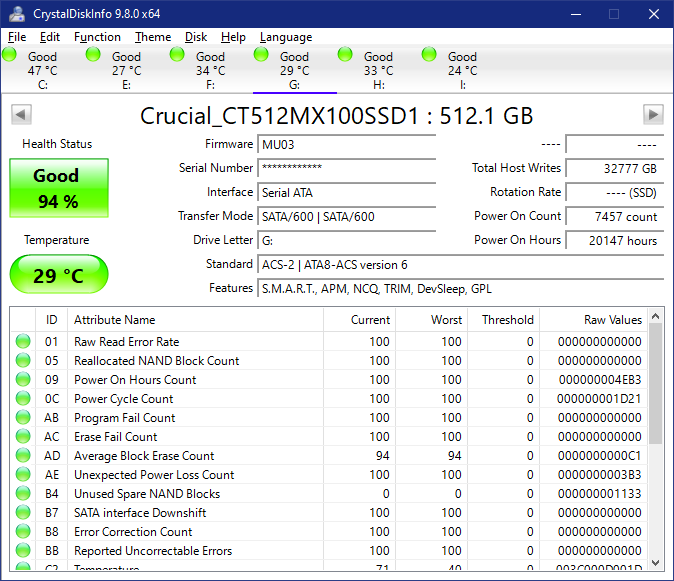This screenshot has width=674, height=581.
Task: Click status dot for Power Cycle Count
Action: click(23, 398)
